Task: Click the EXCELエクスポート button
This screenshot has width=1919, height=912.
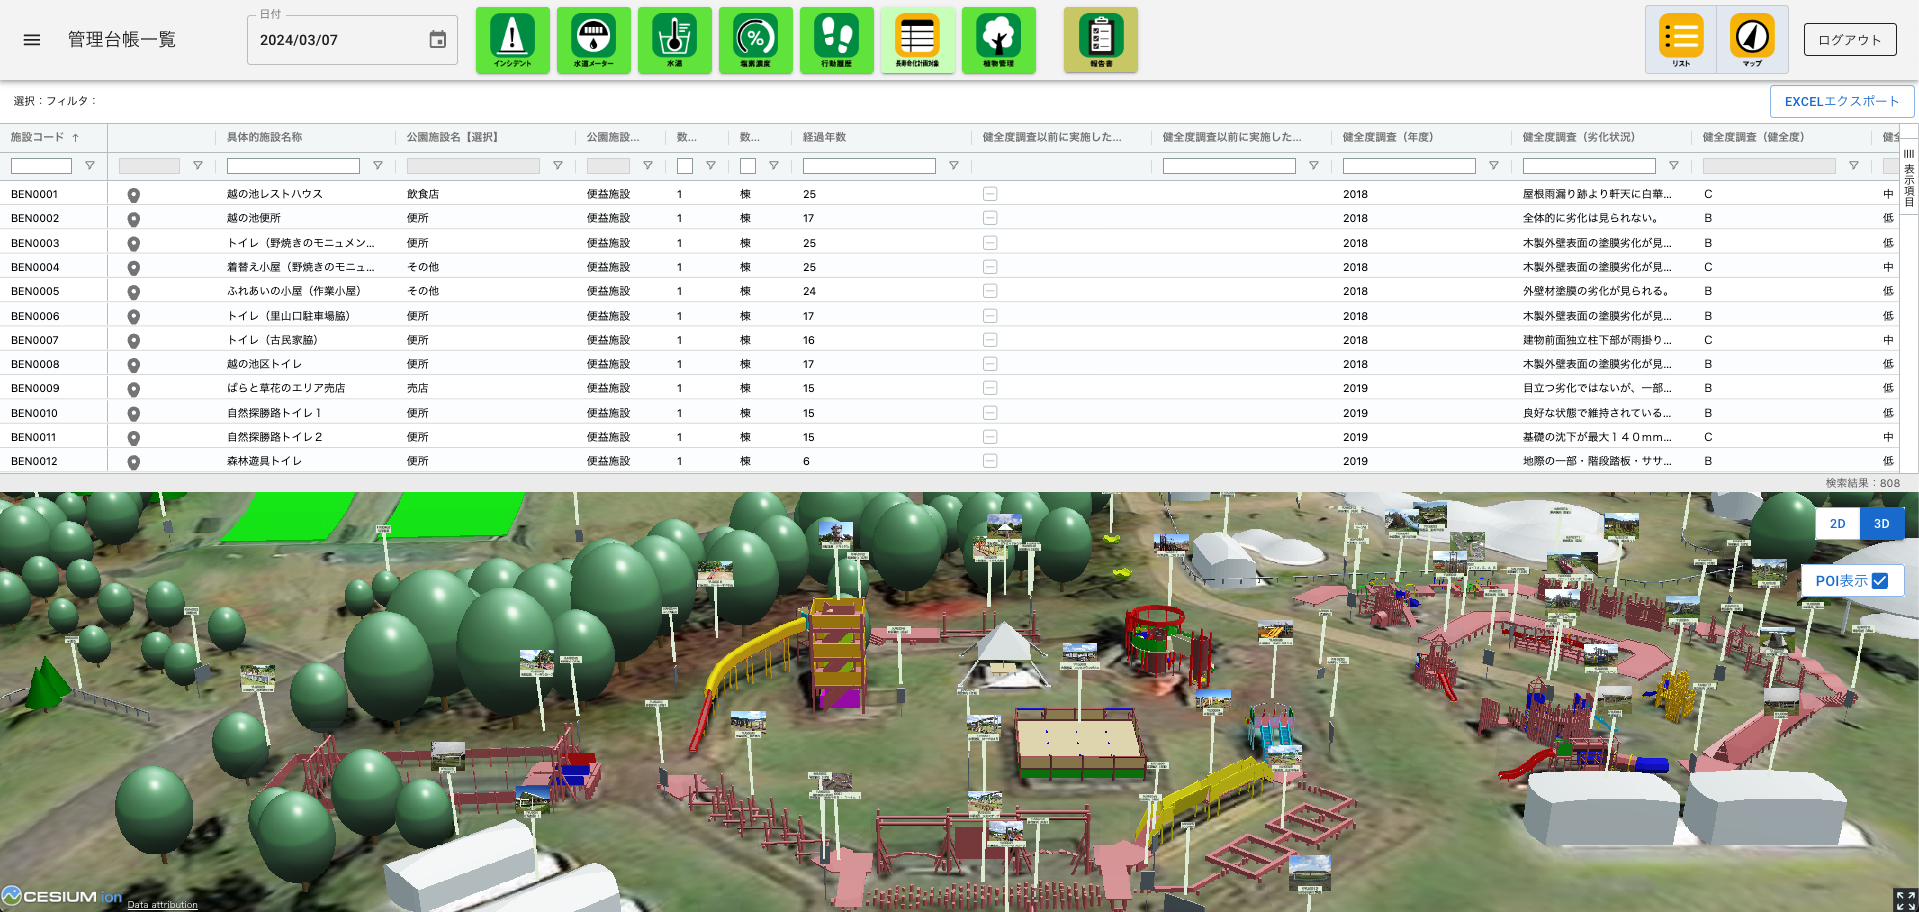Action: pos(1841,102)
